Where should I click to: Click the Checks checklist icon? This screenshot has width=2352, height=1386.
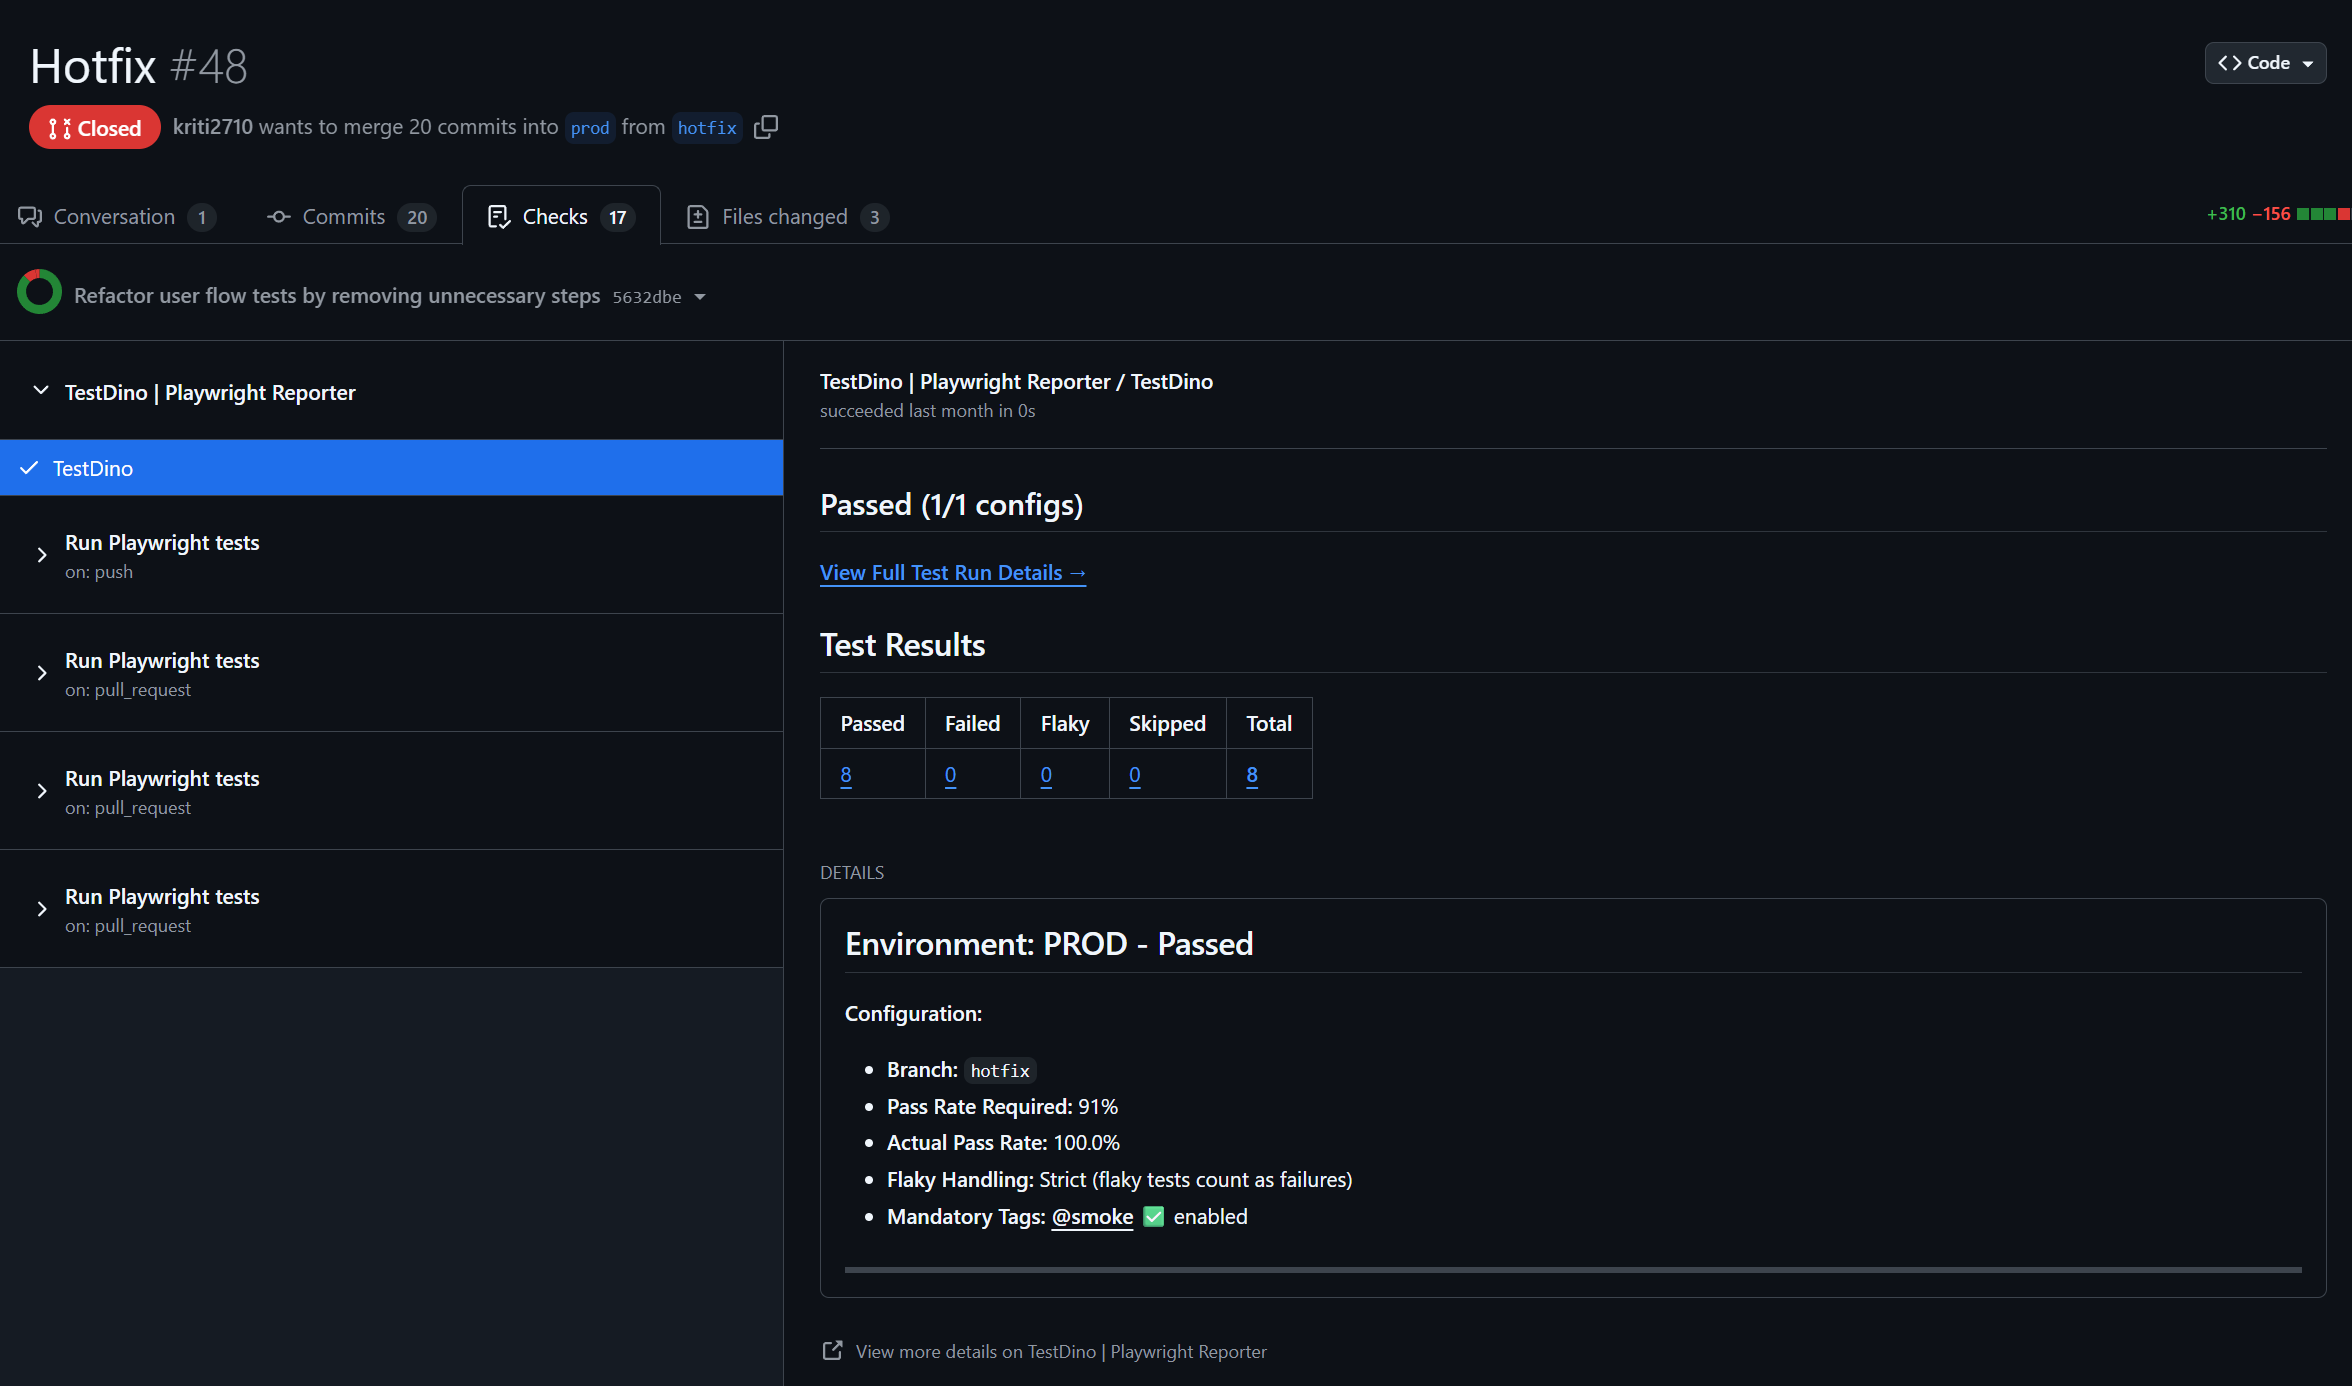pos(499,216)
